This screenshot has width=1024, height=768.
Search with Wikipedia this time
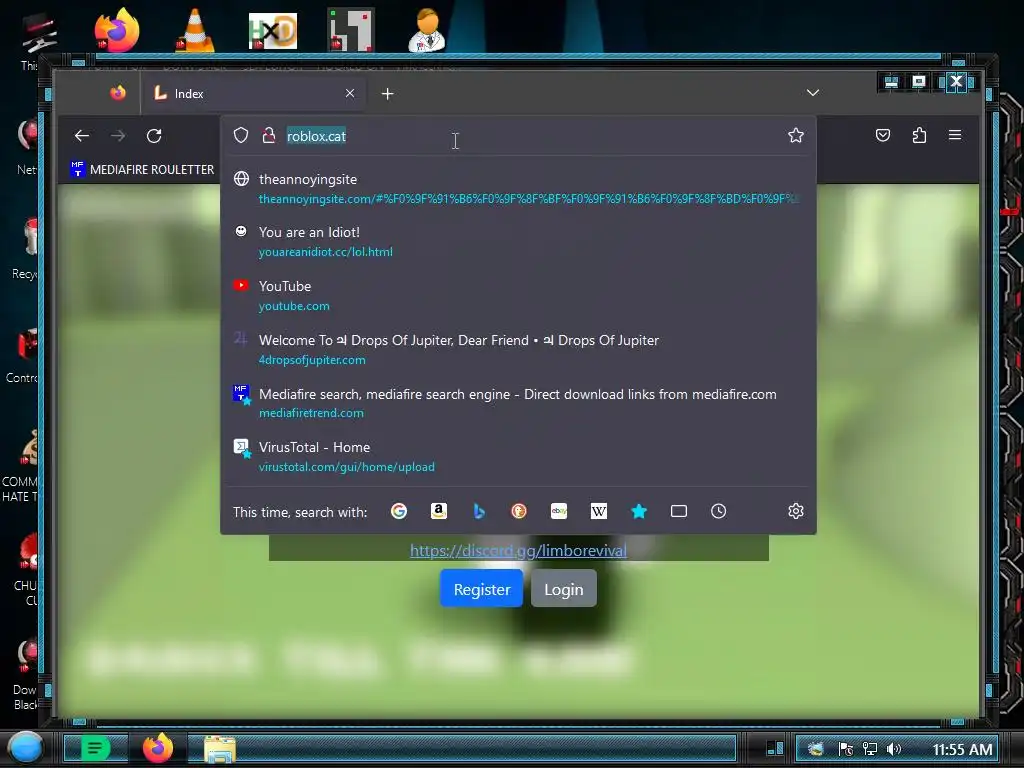pos(599,511)
